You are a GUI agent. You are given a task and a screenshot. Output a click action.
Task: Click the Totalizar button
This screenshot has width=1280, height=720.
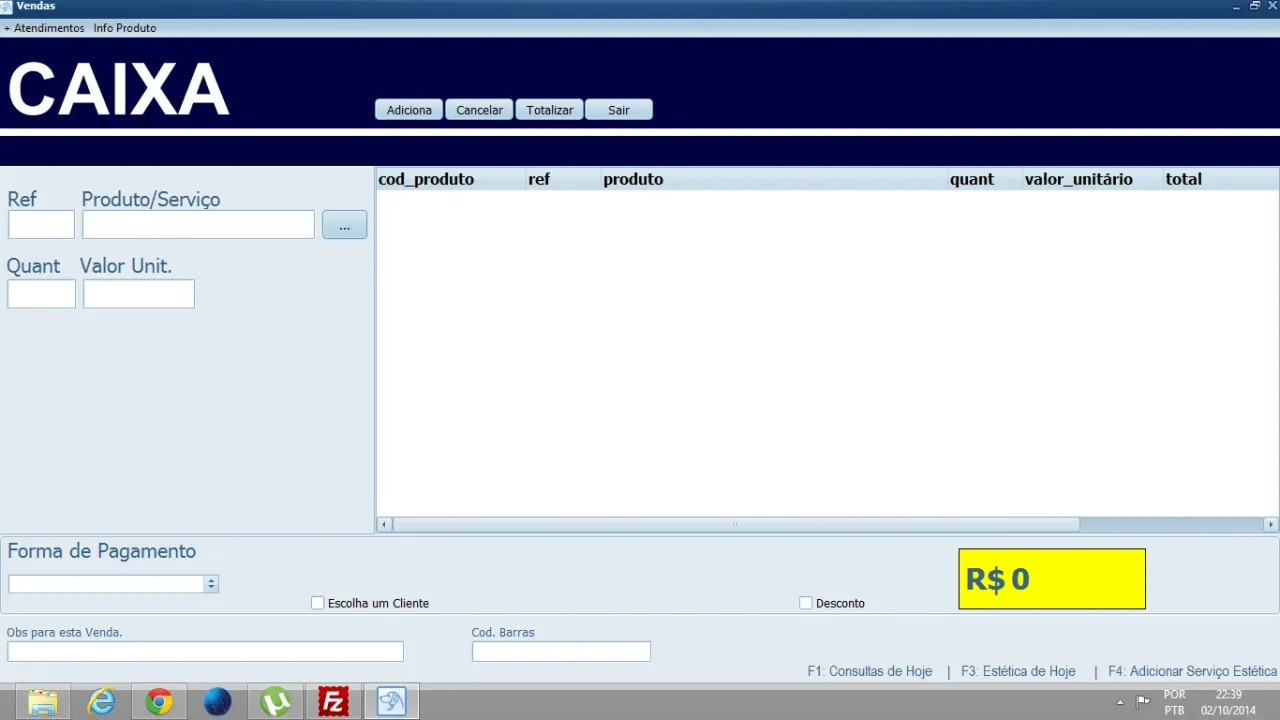550,110
